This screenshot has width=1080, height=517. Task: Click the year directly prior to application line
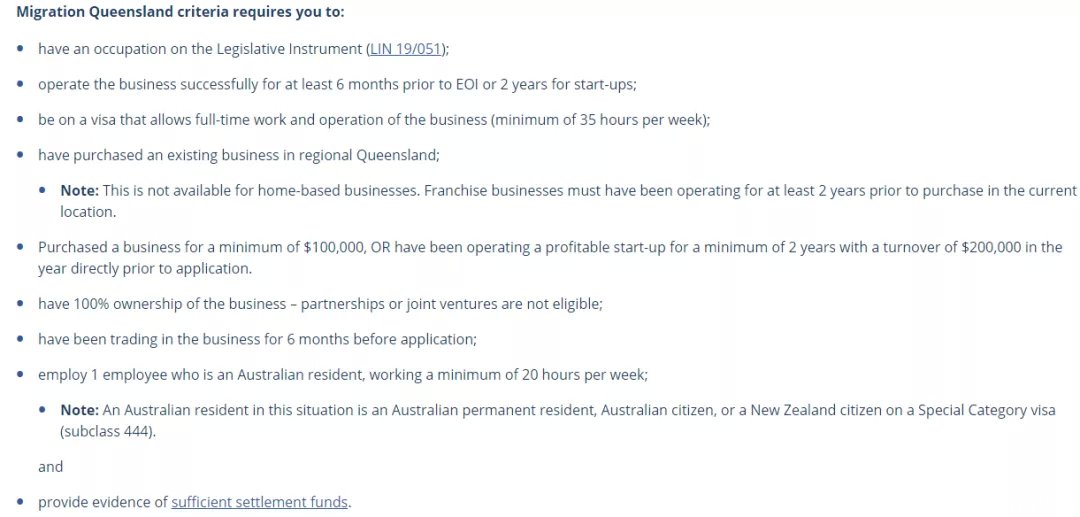[145, 269]
